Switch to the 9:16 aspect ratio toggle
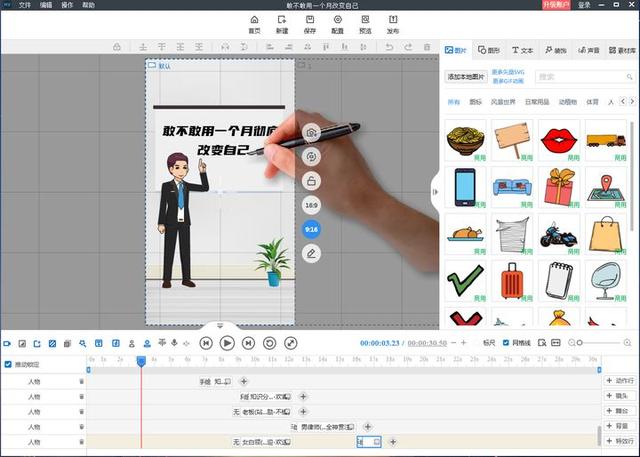This screenshot has width=640, height=457. 311,229
